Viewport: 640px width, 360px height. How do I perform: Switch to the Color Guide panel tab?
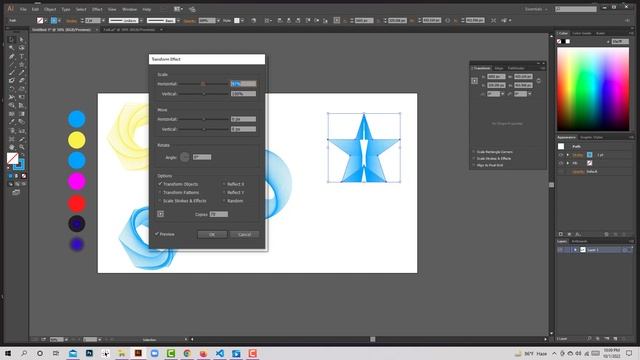pos(582,33)
